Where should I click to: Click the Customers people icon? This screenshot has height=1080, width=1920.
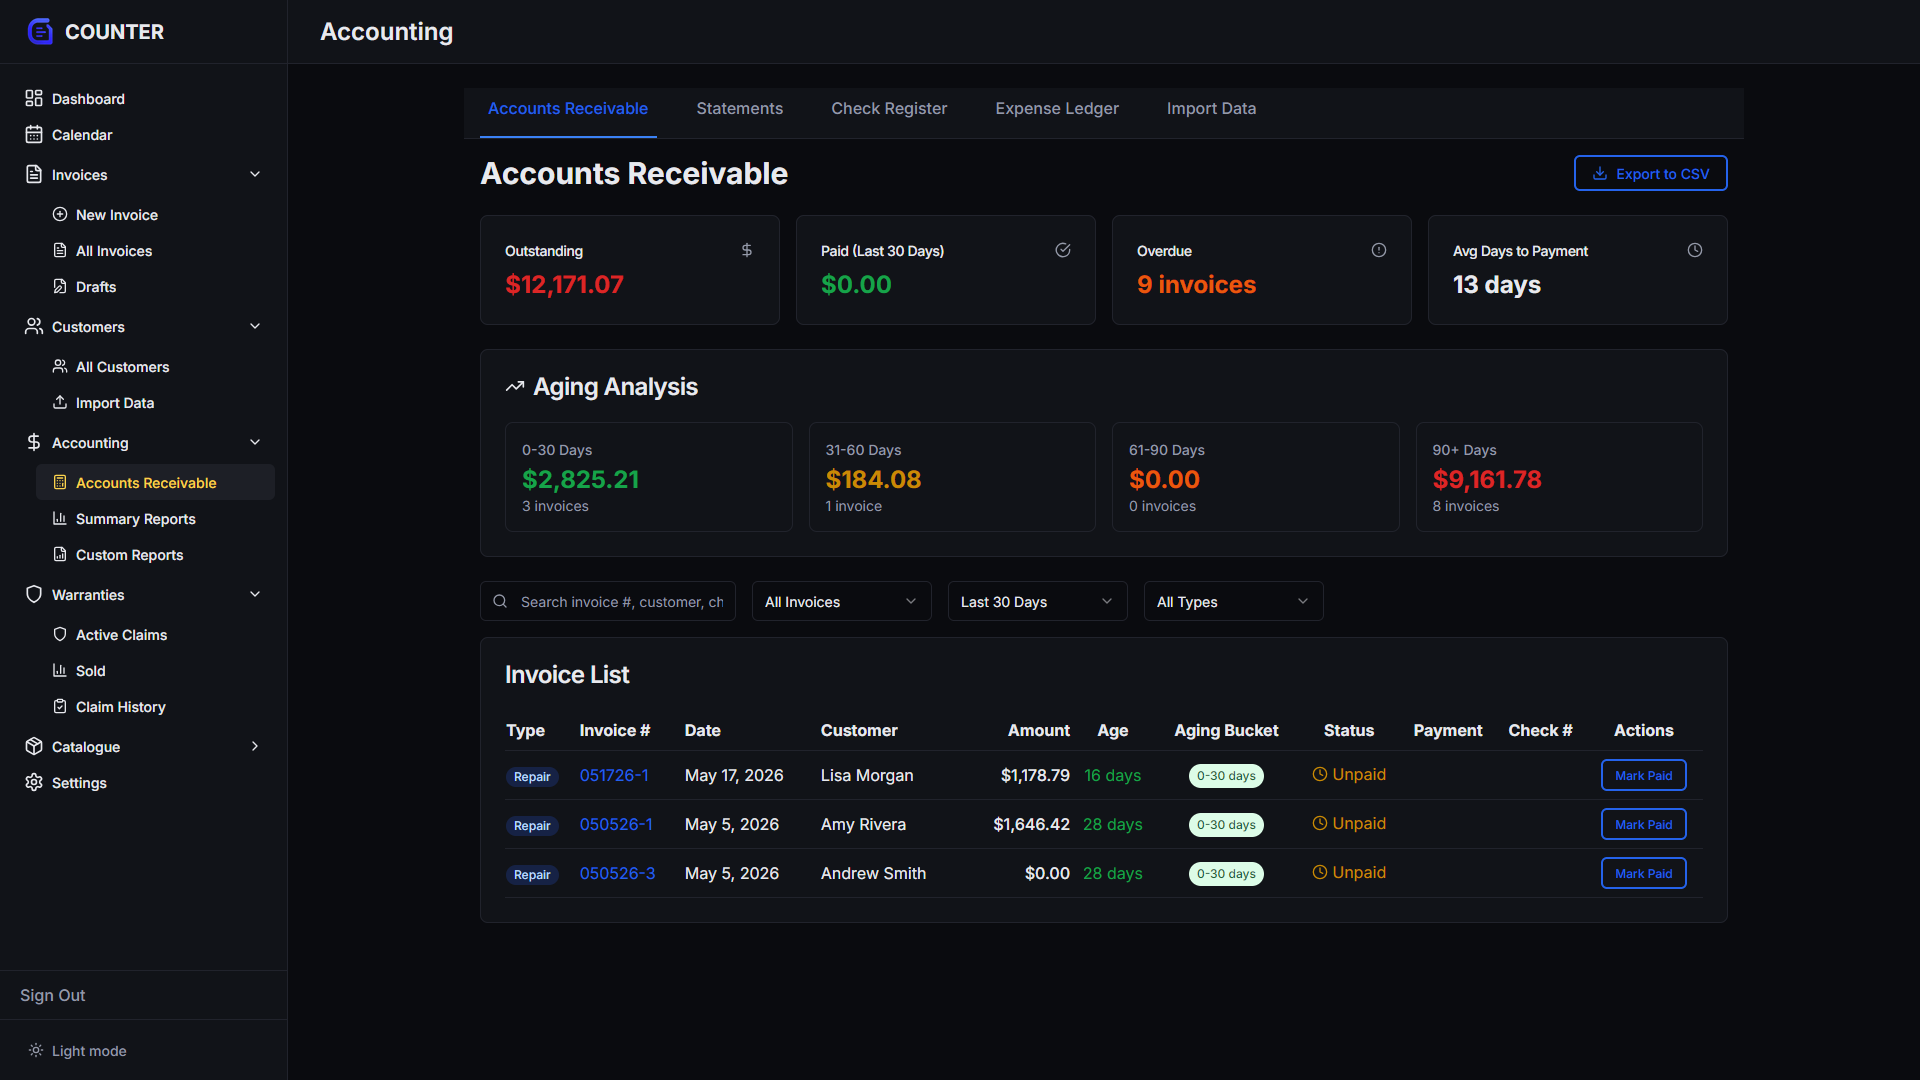(34, 326)
